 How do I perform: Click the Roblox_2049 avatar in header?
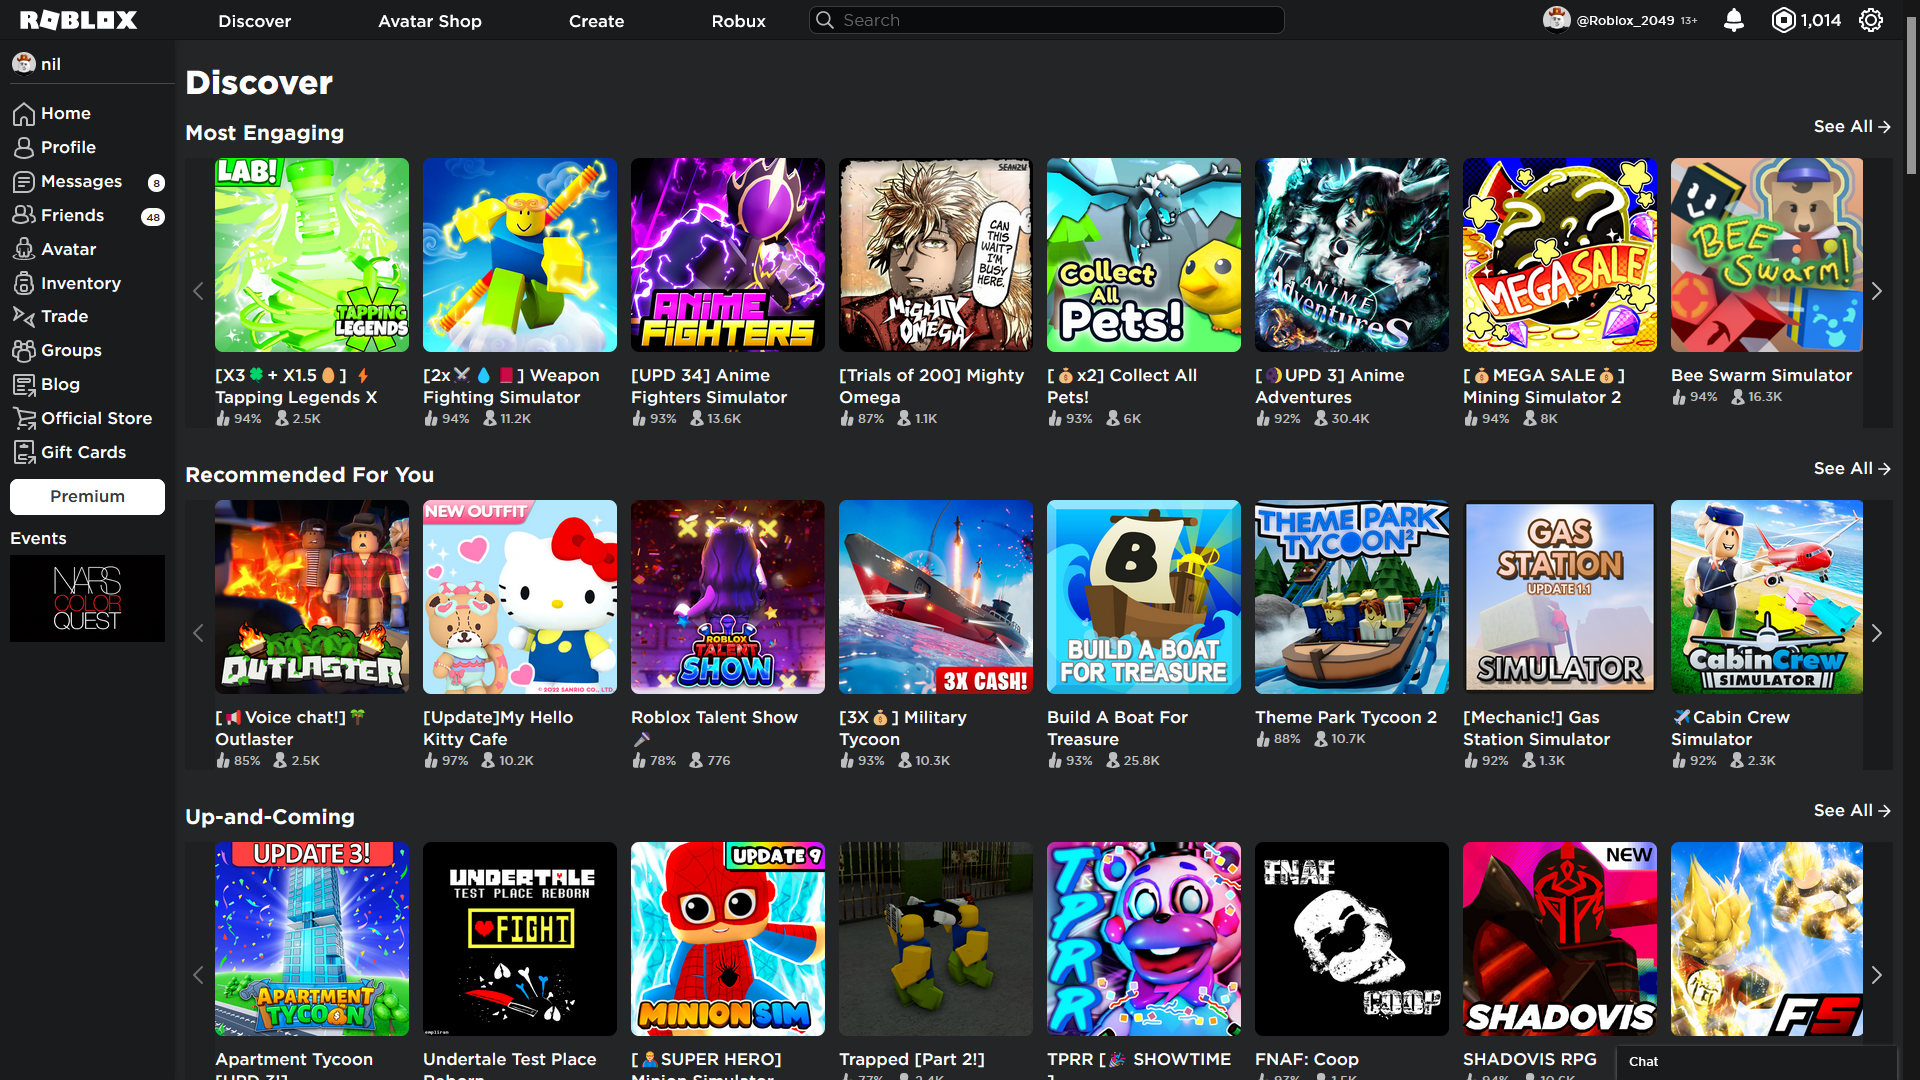click(1556, 20)
